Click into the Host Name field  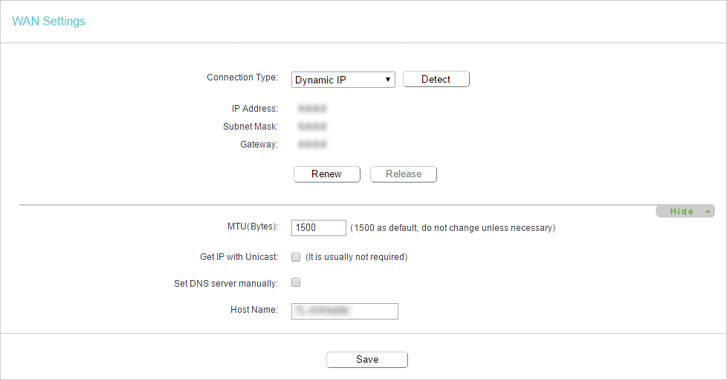pyautogui.click(x=344, y=311)
